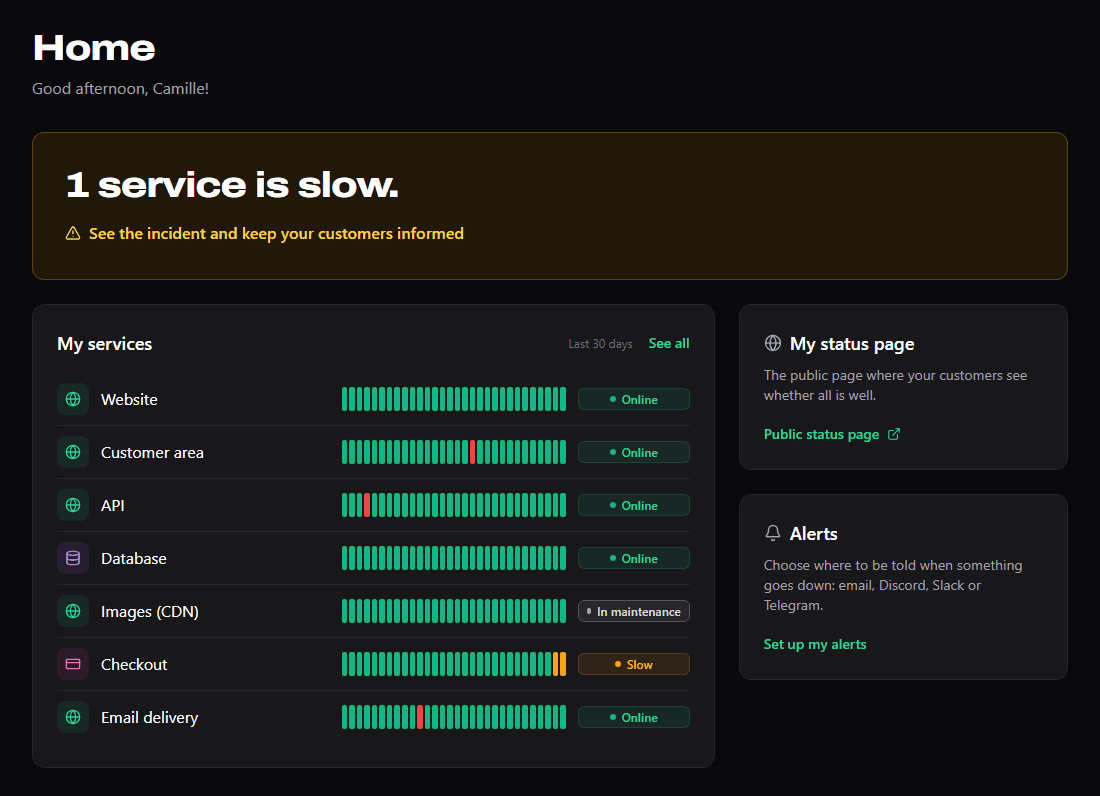Click the In maintenance badge for Images (CDN)
The image size is (1100, 796).
[633, 611]
